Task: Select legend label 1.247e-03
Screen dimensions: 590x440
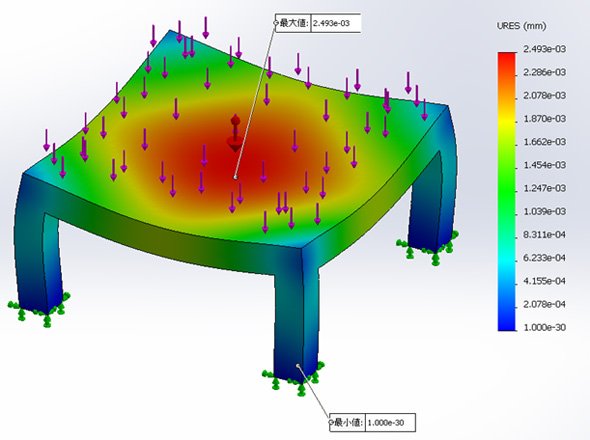Action: pos(544,188)
